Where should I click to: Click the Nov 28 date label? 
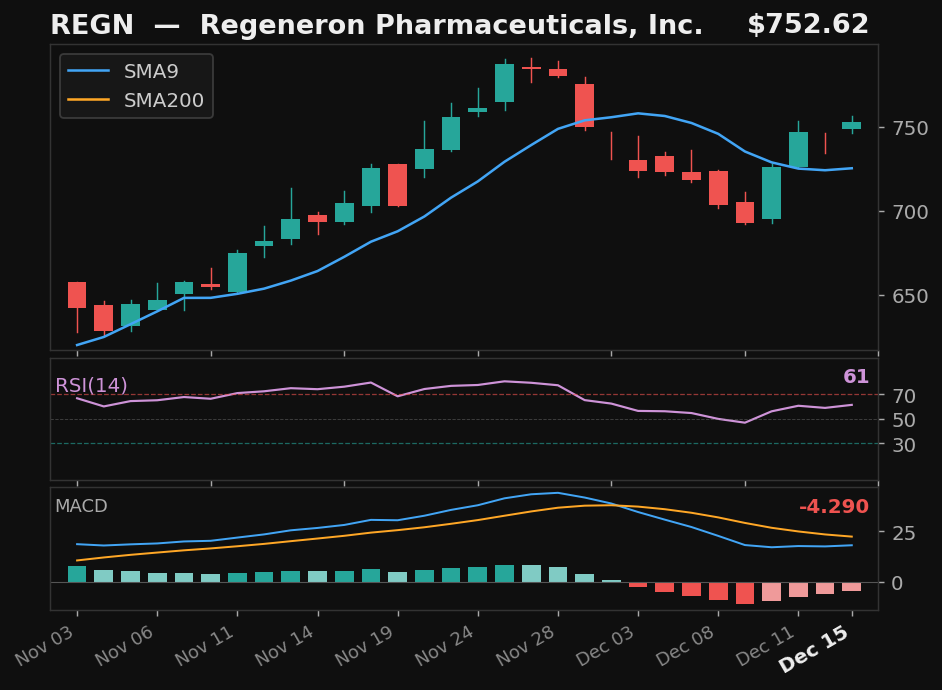pos(526,646)
